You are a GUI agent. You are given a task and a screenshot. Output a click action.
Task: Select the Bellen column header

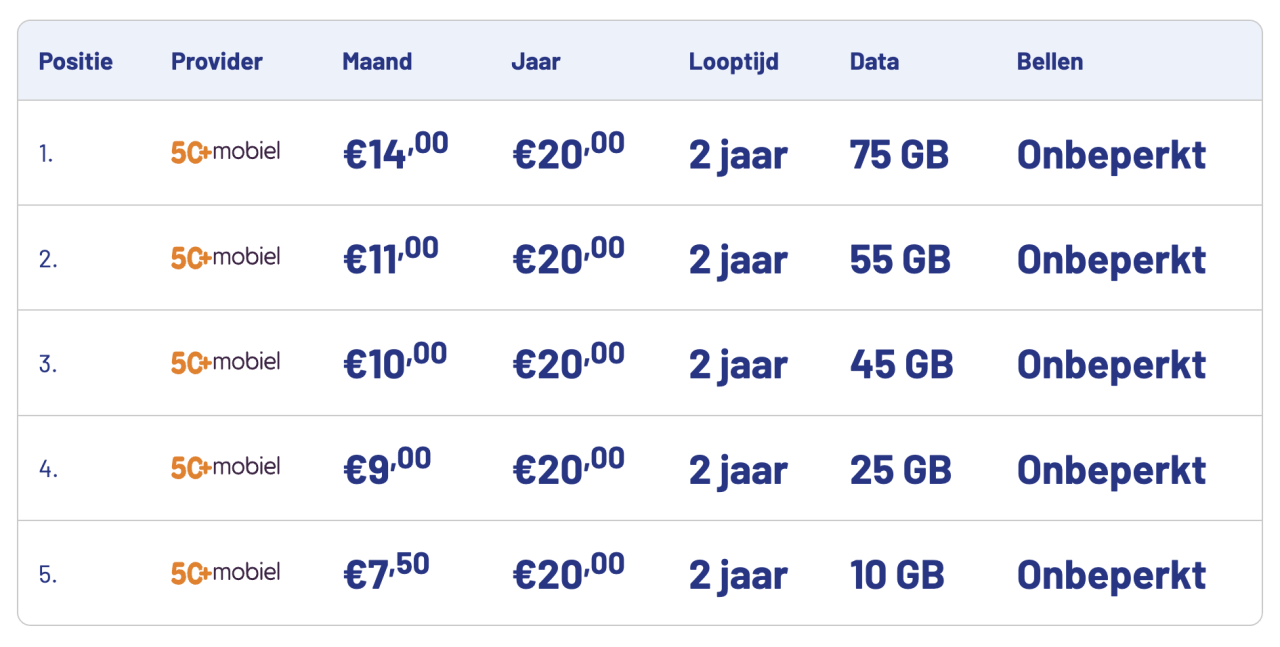click(x=1050, y=61)
